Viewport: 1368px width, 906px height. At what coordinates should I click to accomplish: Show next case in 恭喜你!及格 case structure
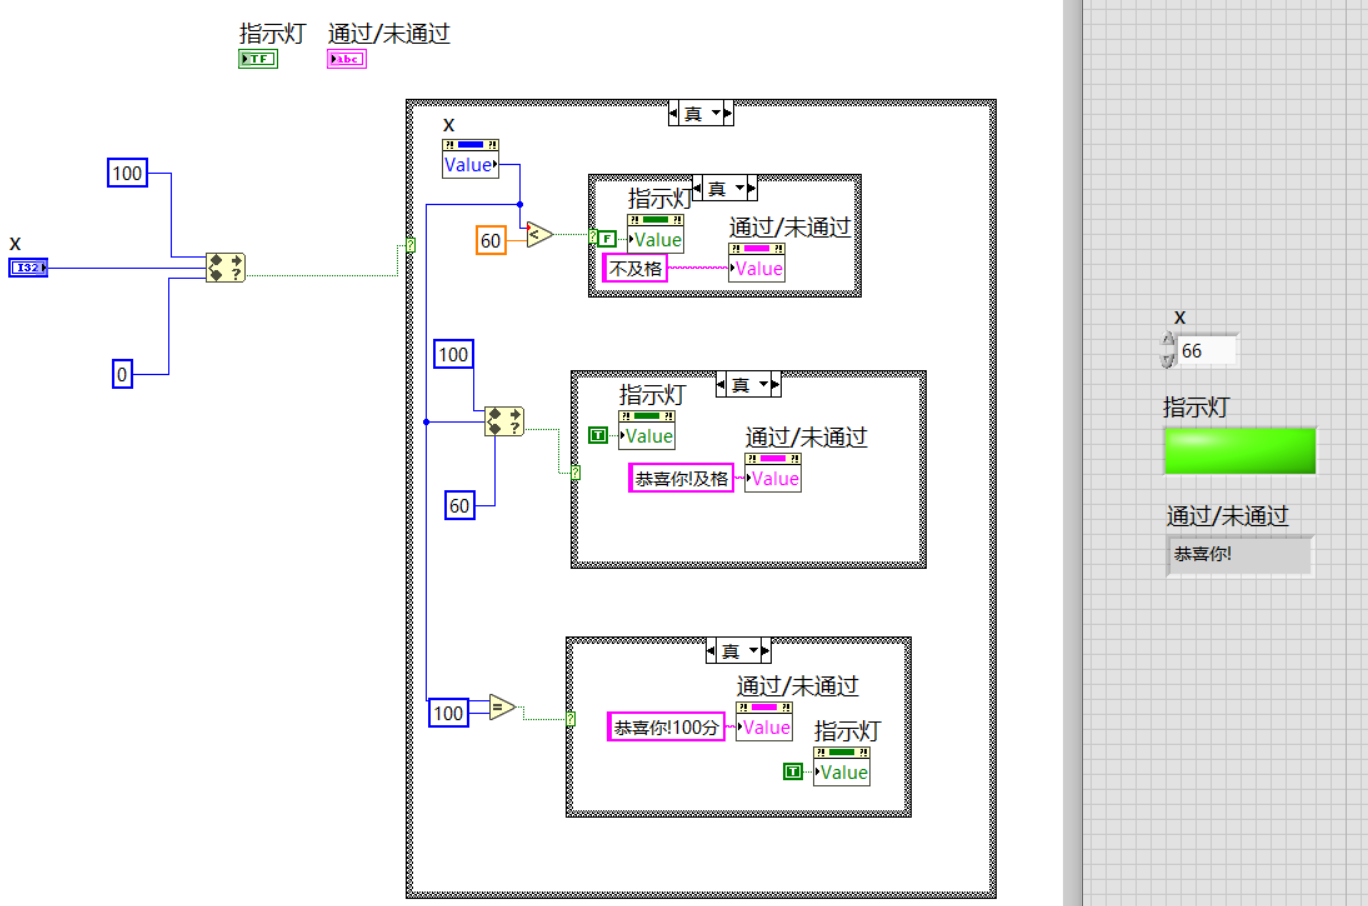click(x=776, y=385)
